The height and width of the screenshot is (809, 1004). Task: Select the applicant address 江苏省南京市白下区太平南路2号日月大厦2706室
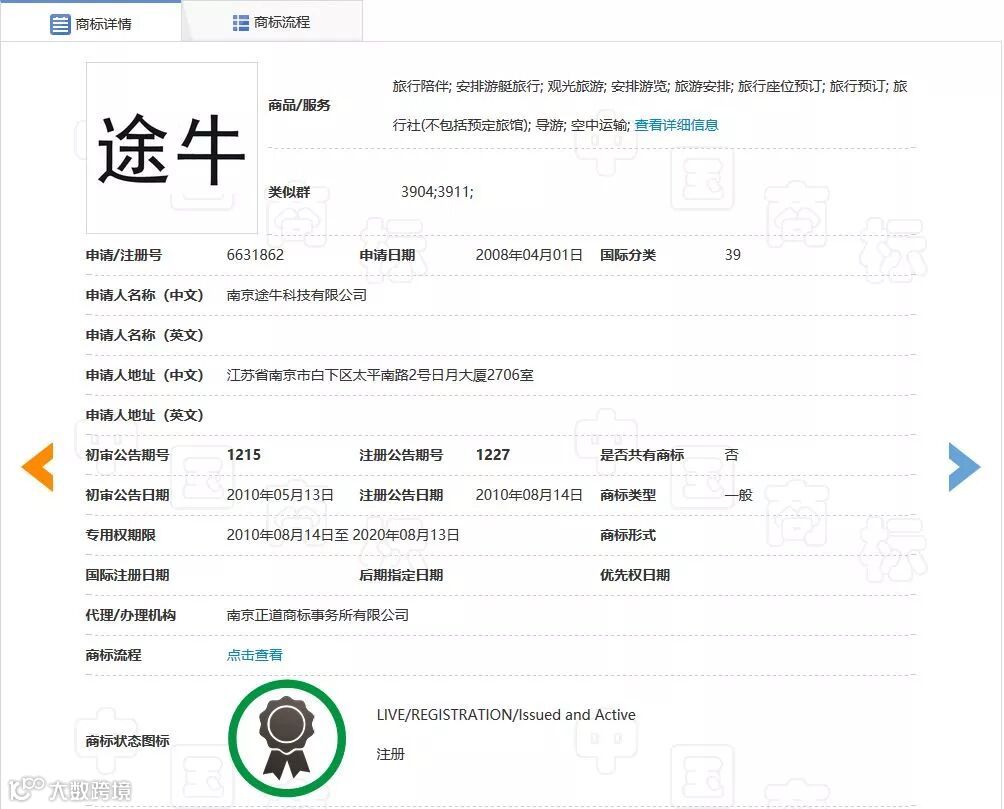pos(380,375)
